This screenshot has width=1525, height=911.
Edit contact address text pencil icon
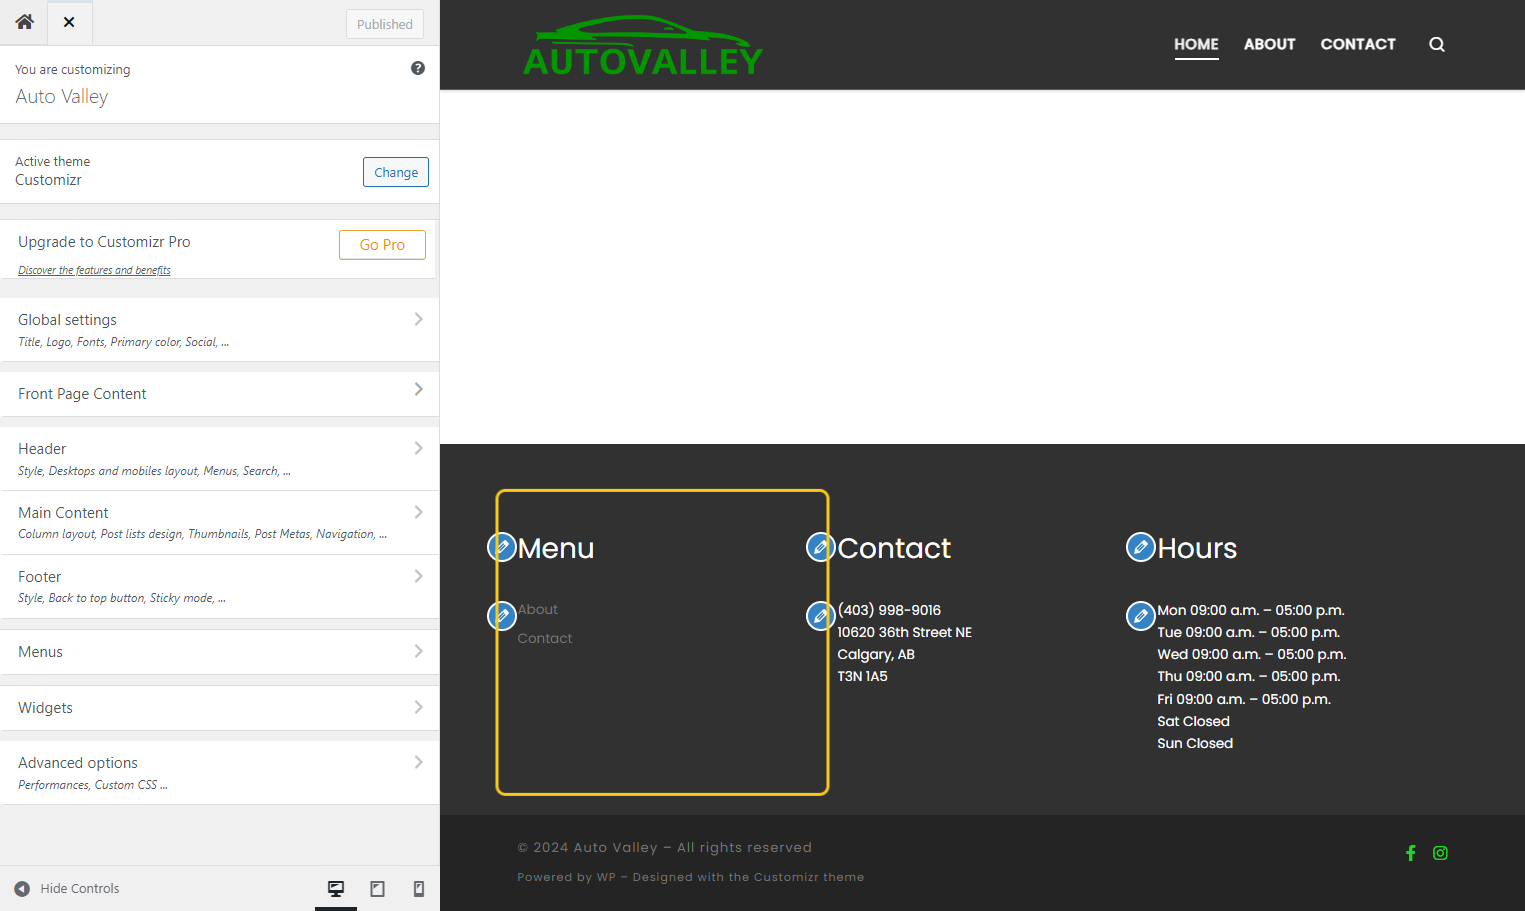click(x=821, y=616)
